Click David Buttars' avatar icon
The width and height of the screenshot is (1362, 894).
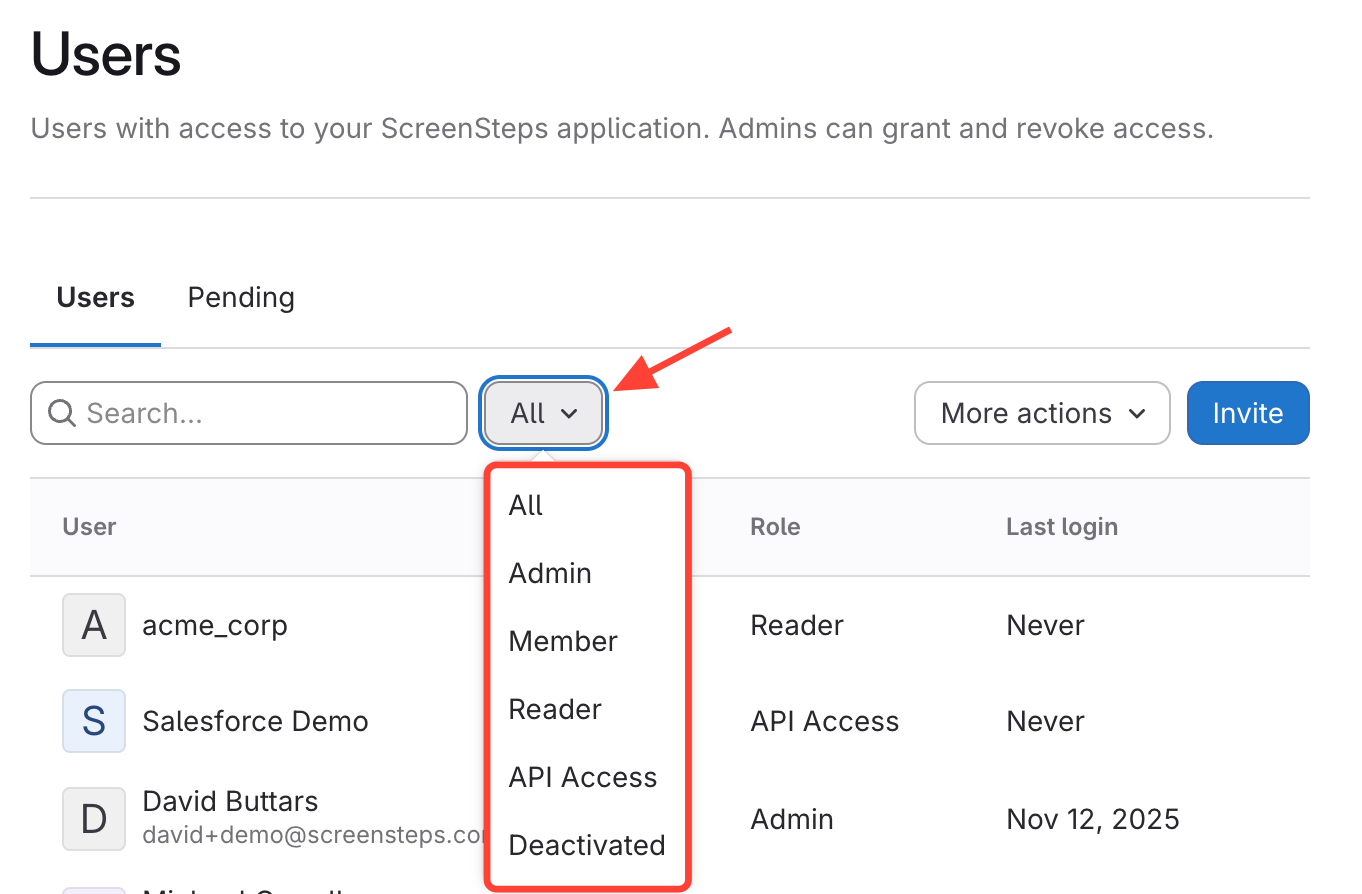coord(94,819)
